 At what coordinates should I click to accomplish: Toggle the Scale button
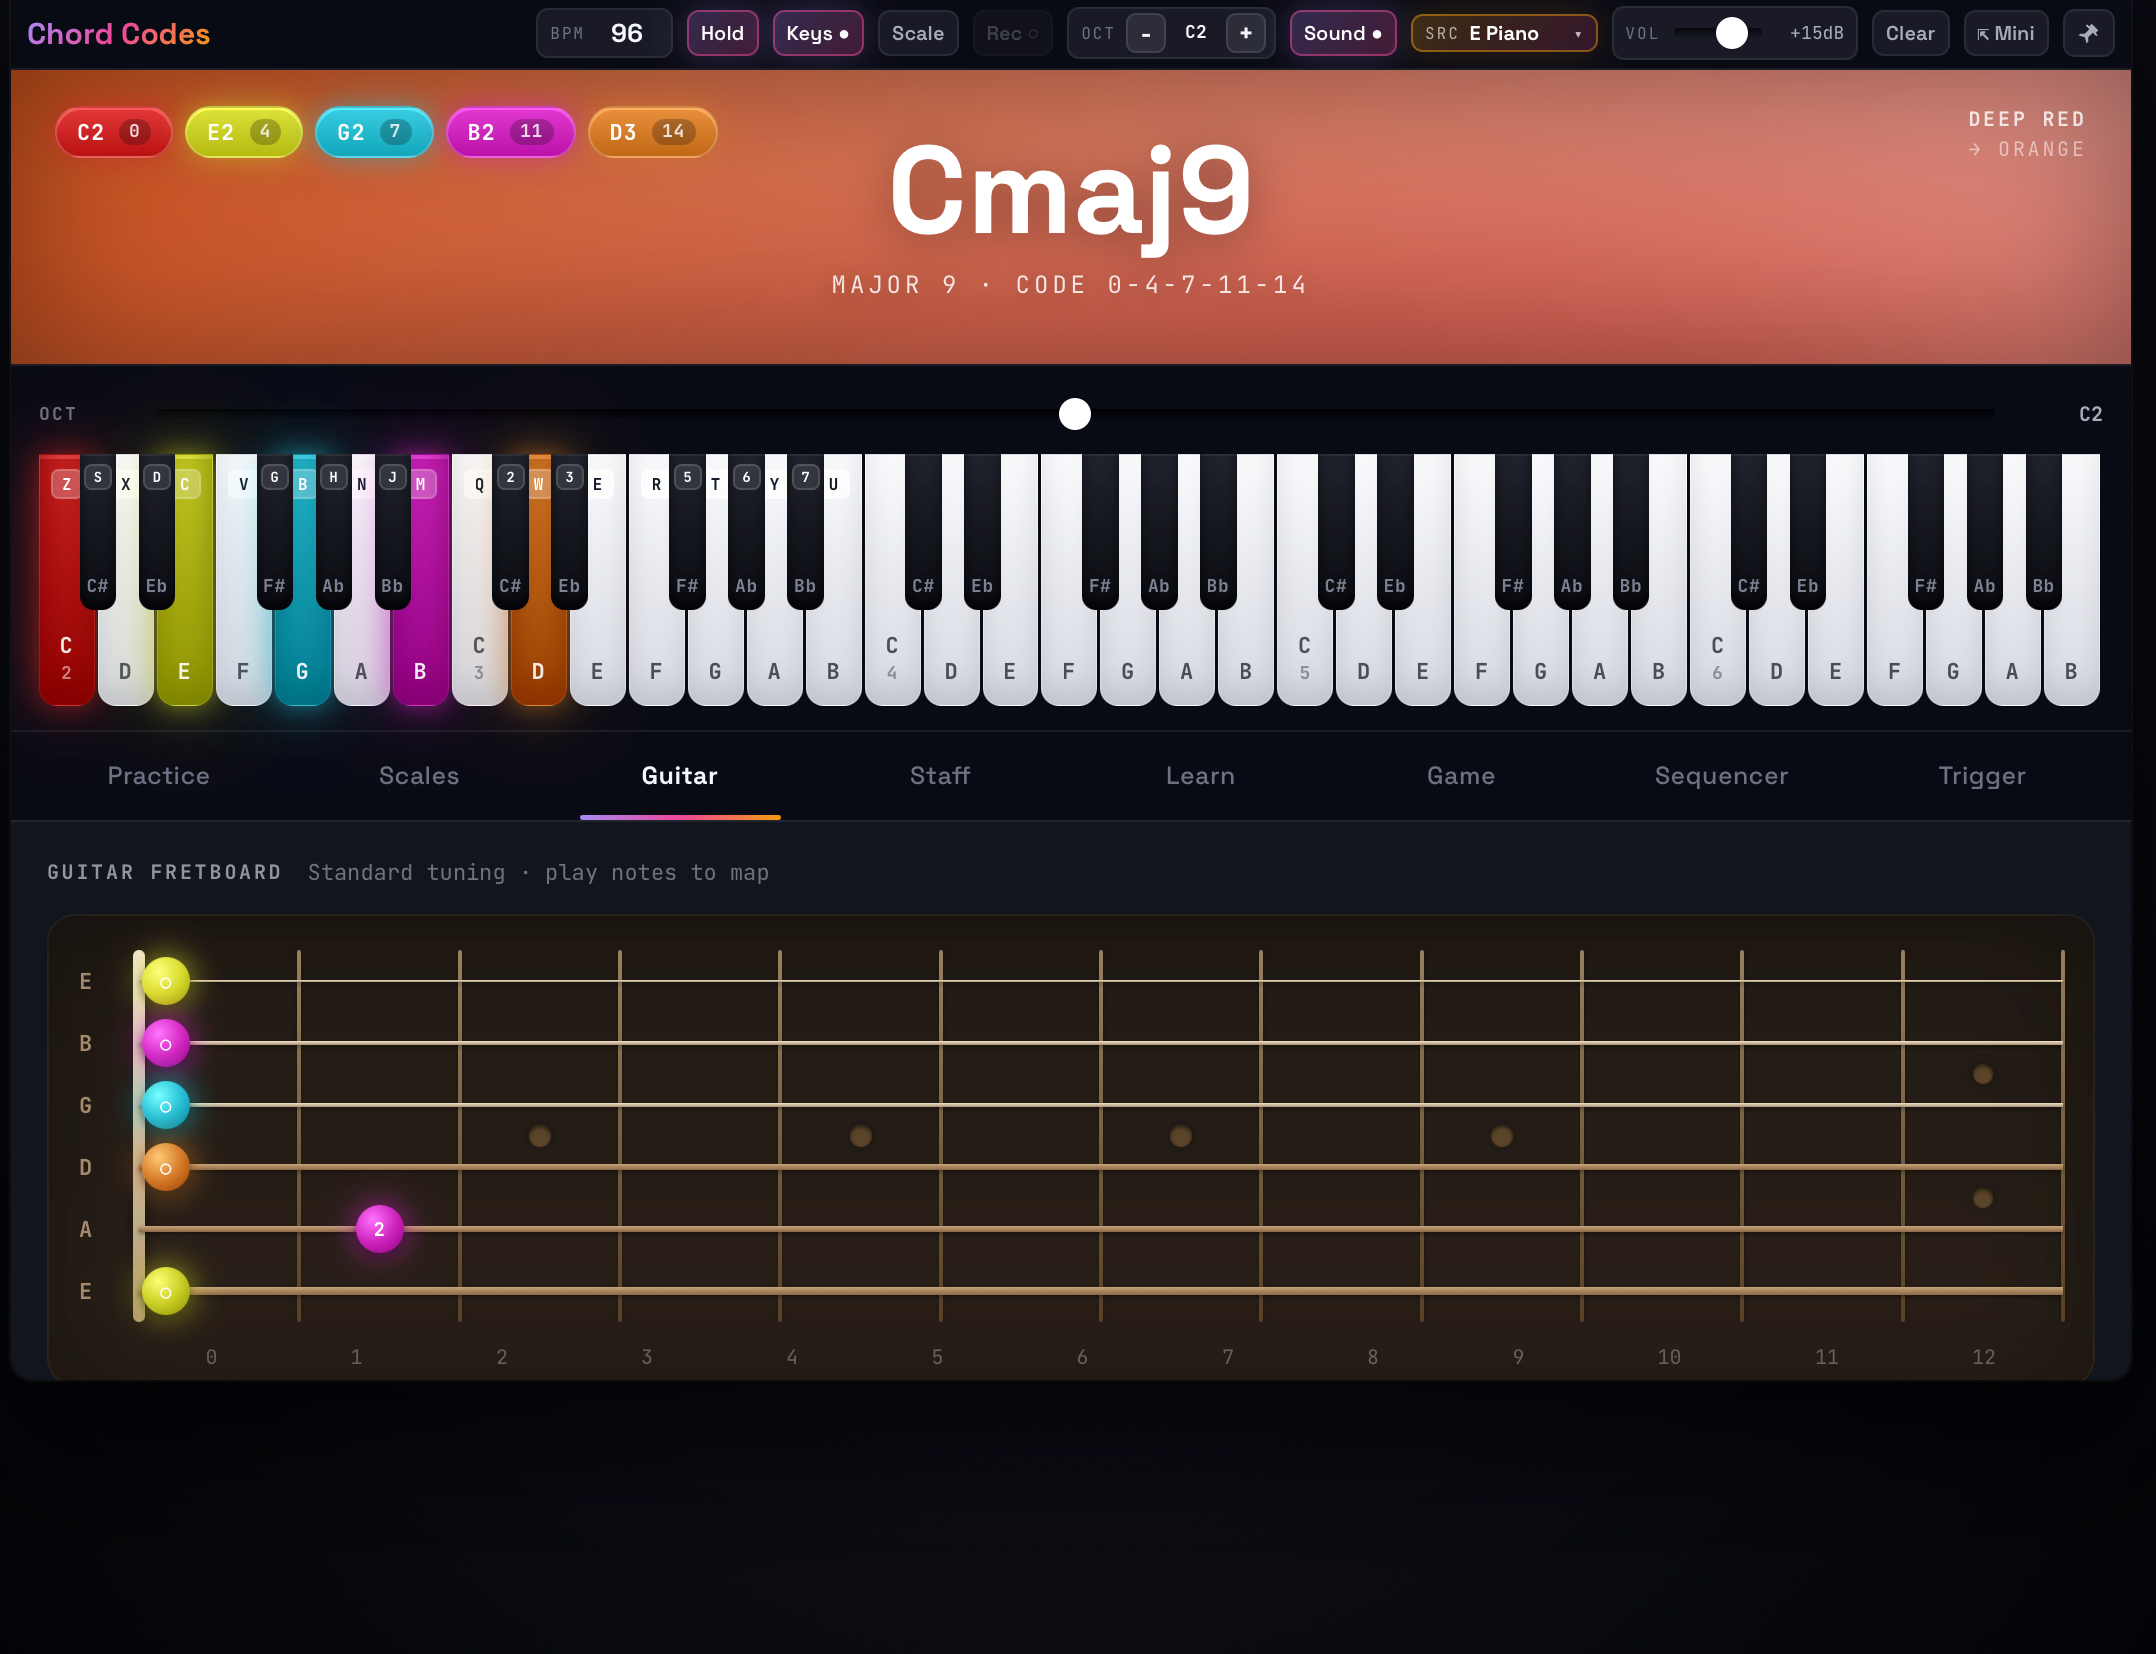(x=917, y=33)
